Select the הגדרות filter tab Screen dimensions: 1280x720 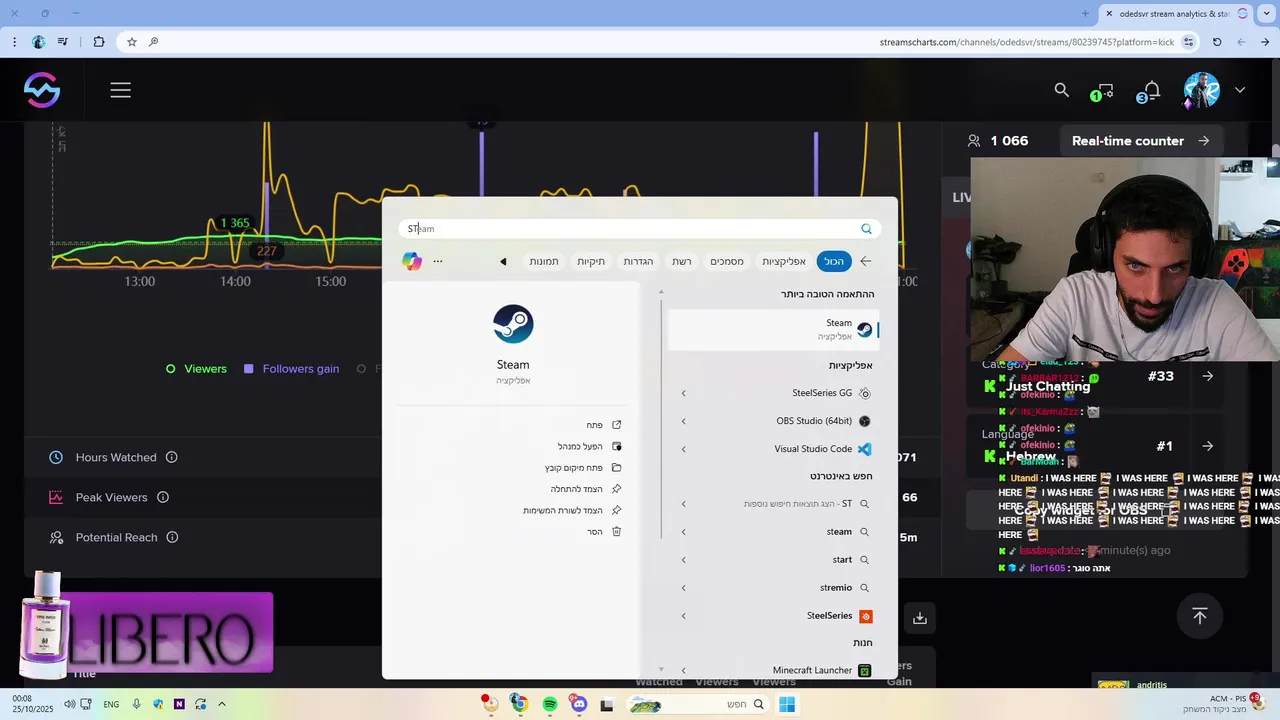click(x=638, y=261)
